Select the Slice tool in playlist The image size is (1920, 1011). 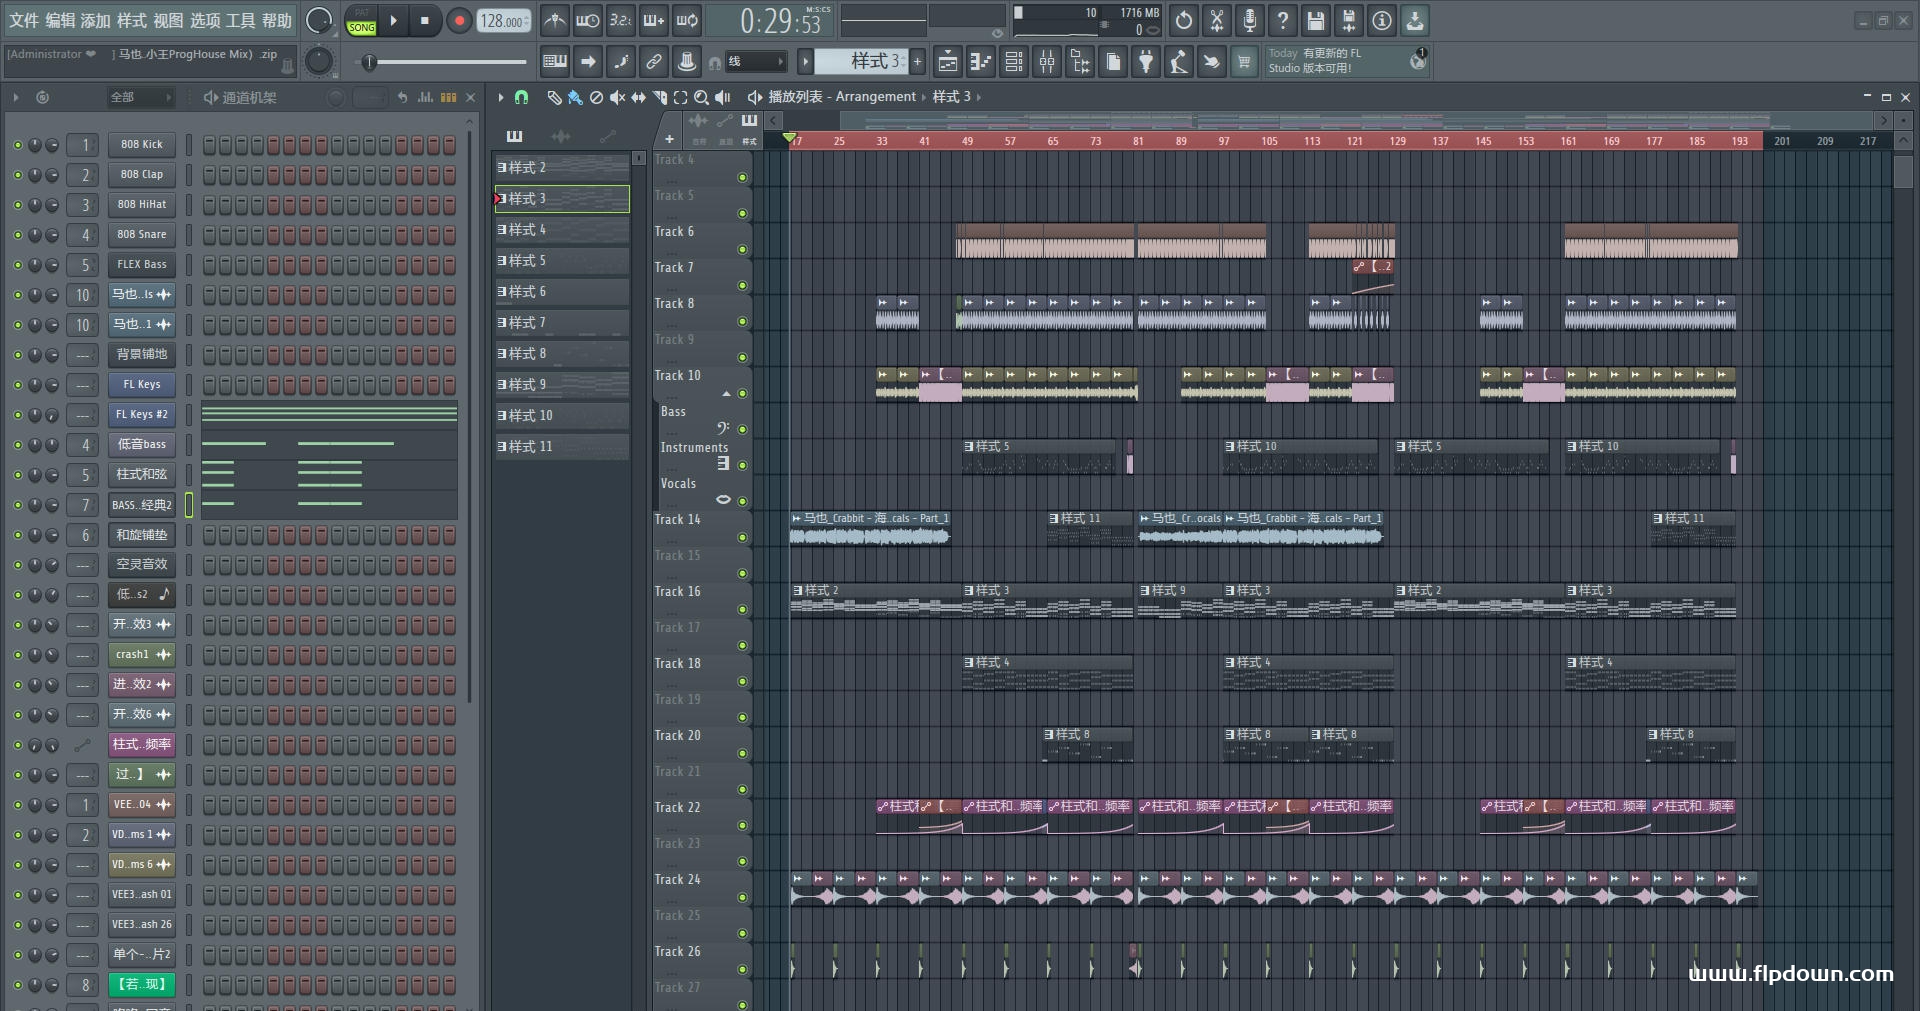point(659,97)
